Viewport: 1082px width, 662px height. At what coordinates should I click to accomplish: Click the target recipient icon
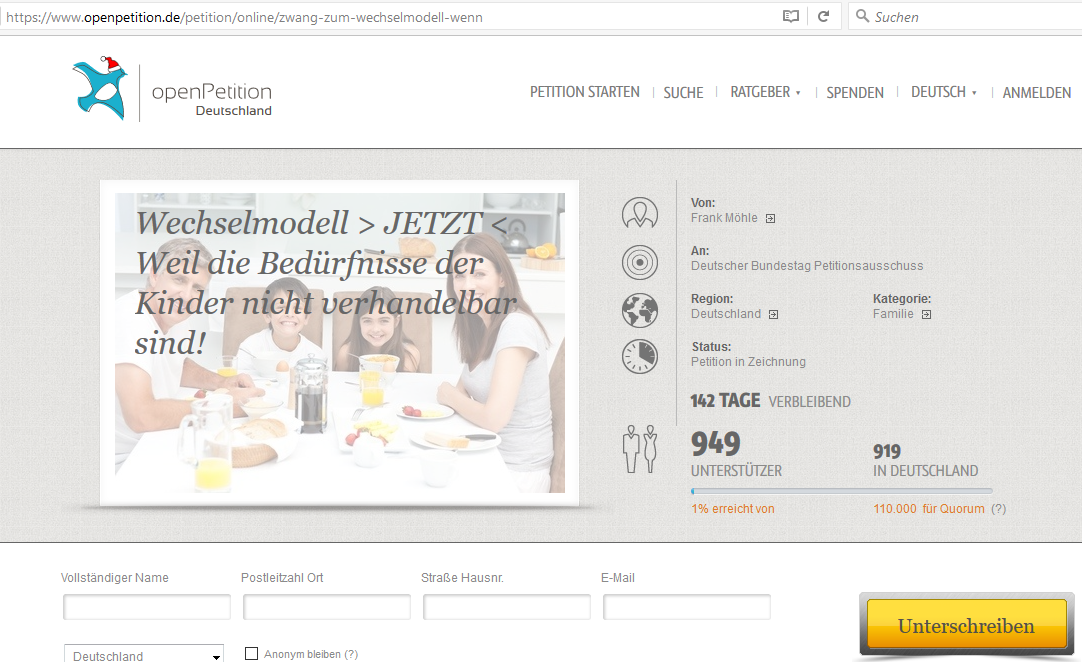[639, 262]
